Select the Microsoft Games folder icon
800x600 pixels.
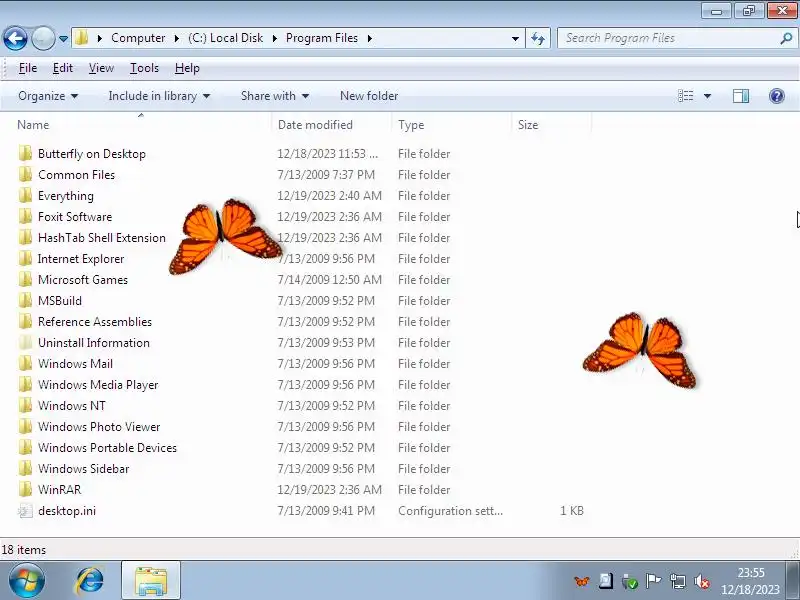[25, 280]
